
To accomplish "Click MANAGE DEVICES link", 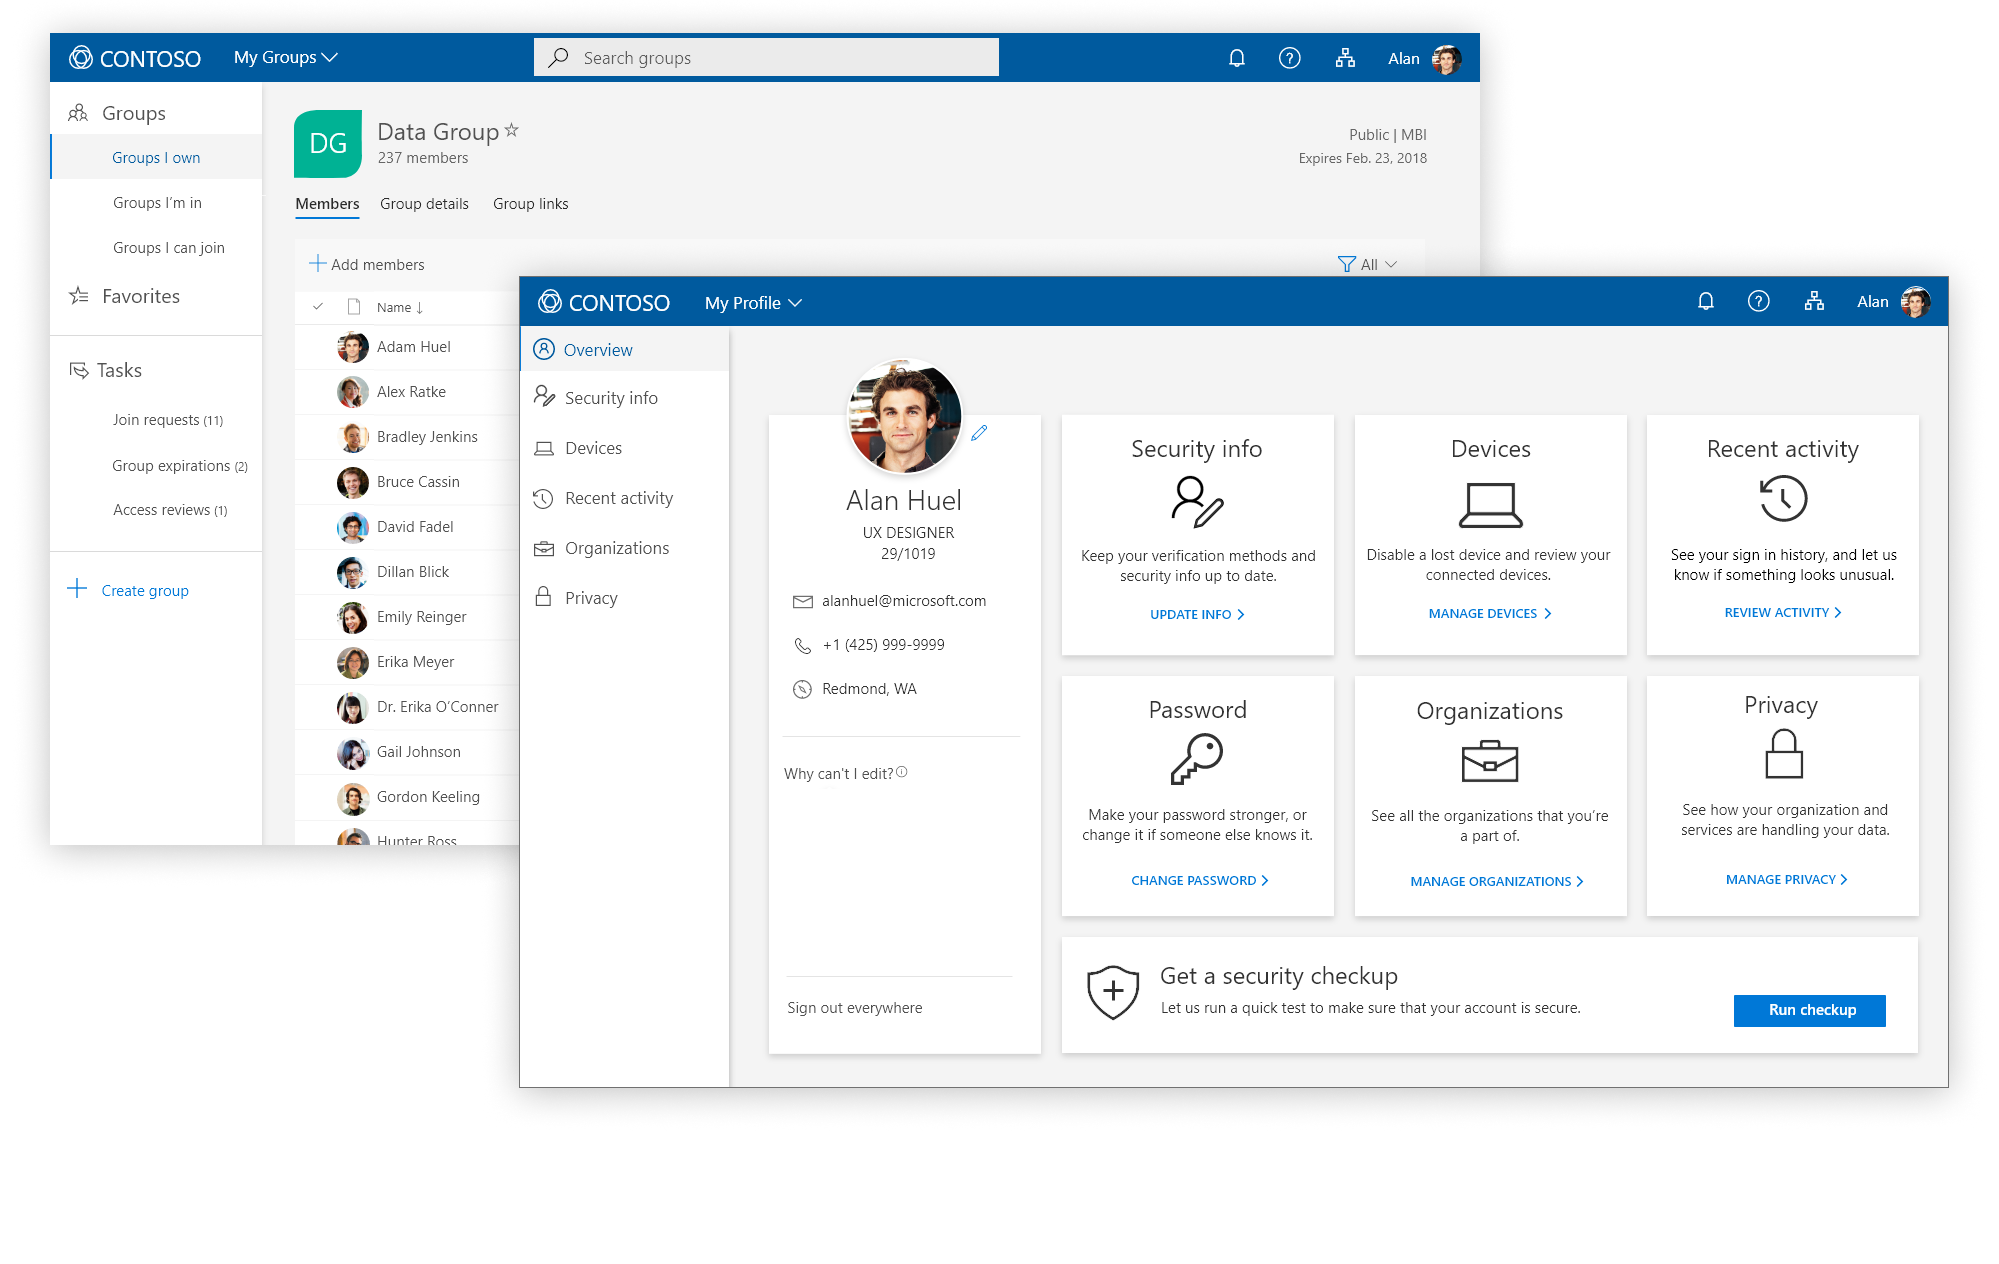I will click(x=1490, y=613).
